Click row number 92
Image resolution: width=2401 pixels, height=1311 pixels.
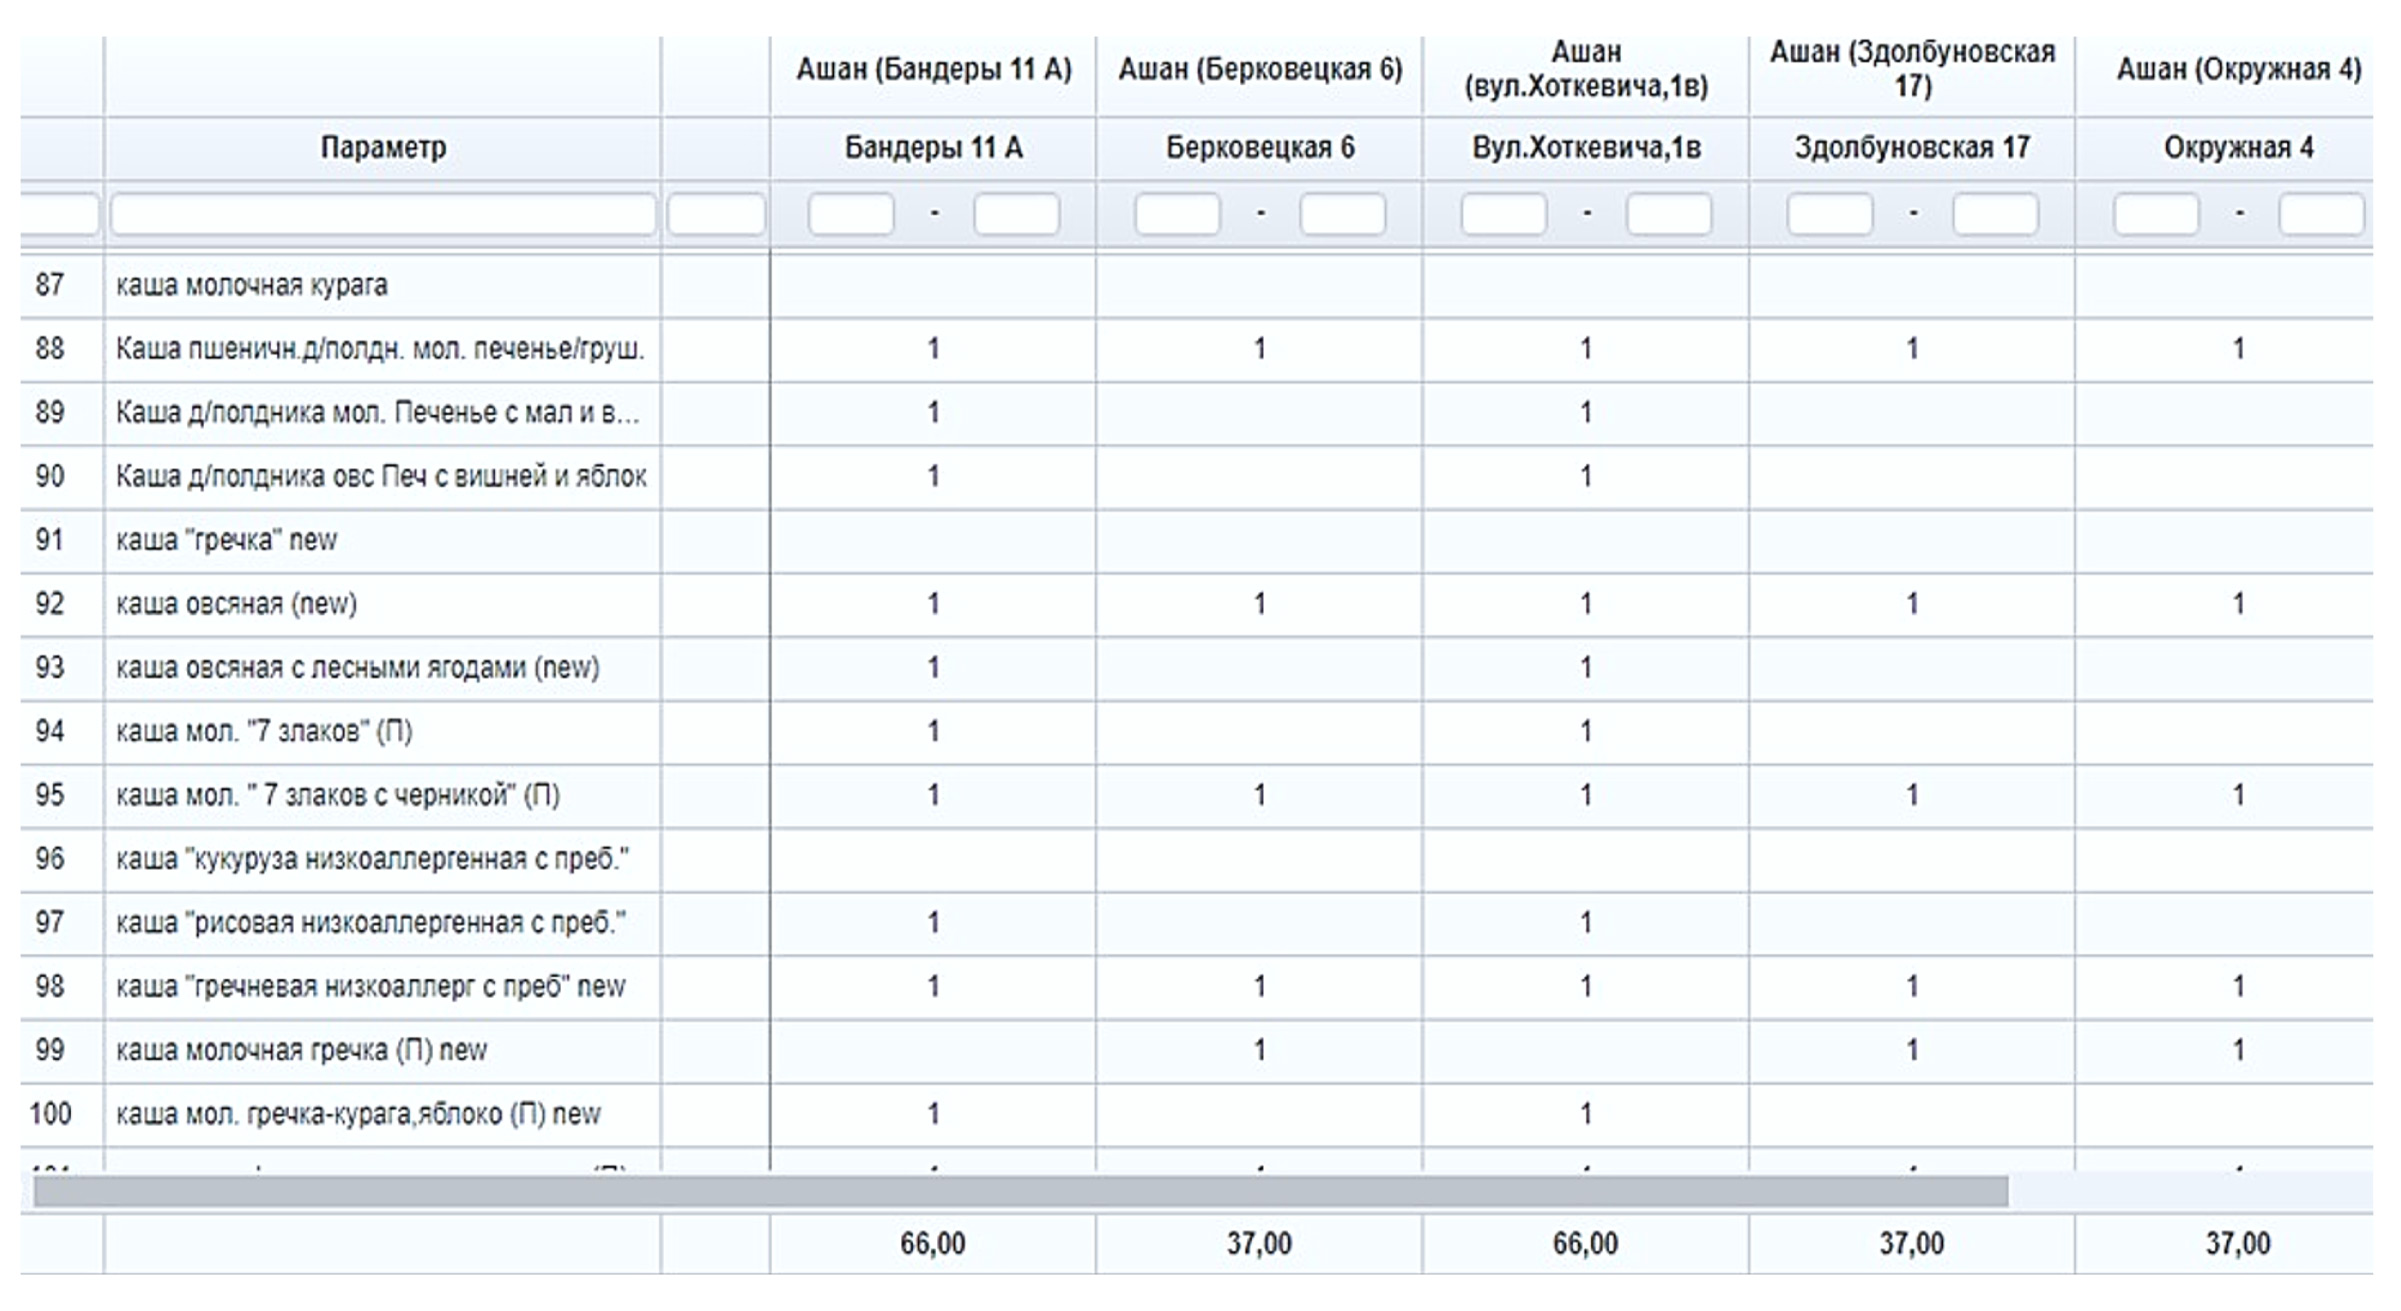pos(50,604)
